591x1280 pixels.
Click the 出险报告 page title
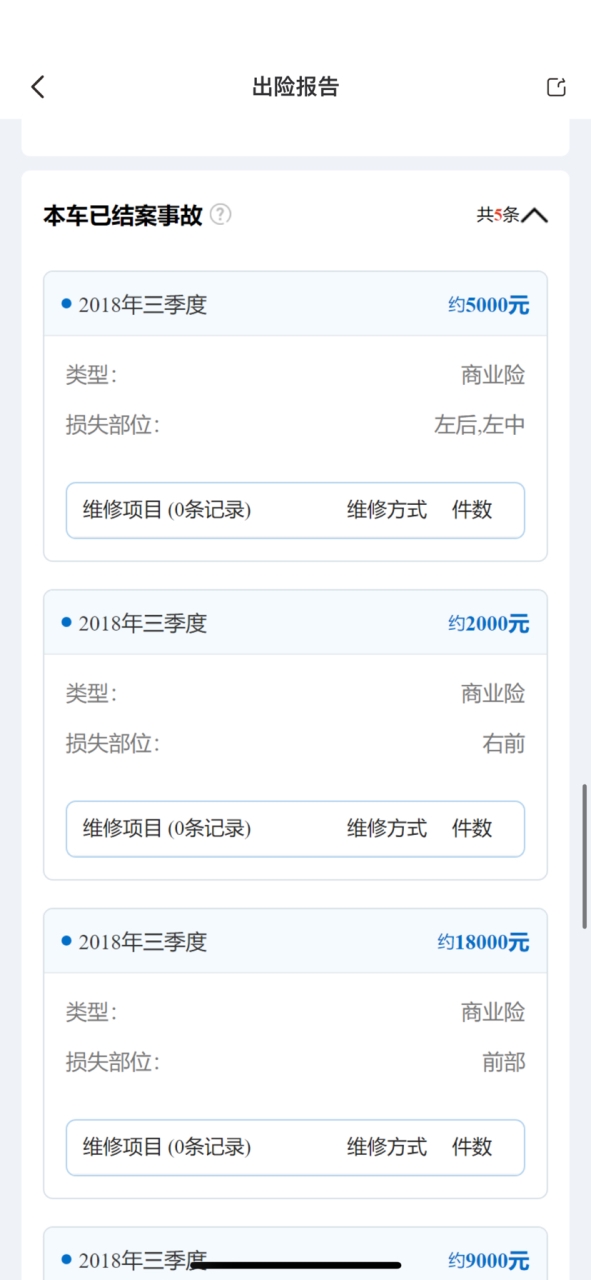coord(295,87)
